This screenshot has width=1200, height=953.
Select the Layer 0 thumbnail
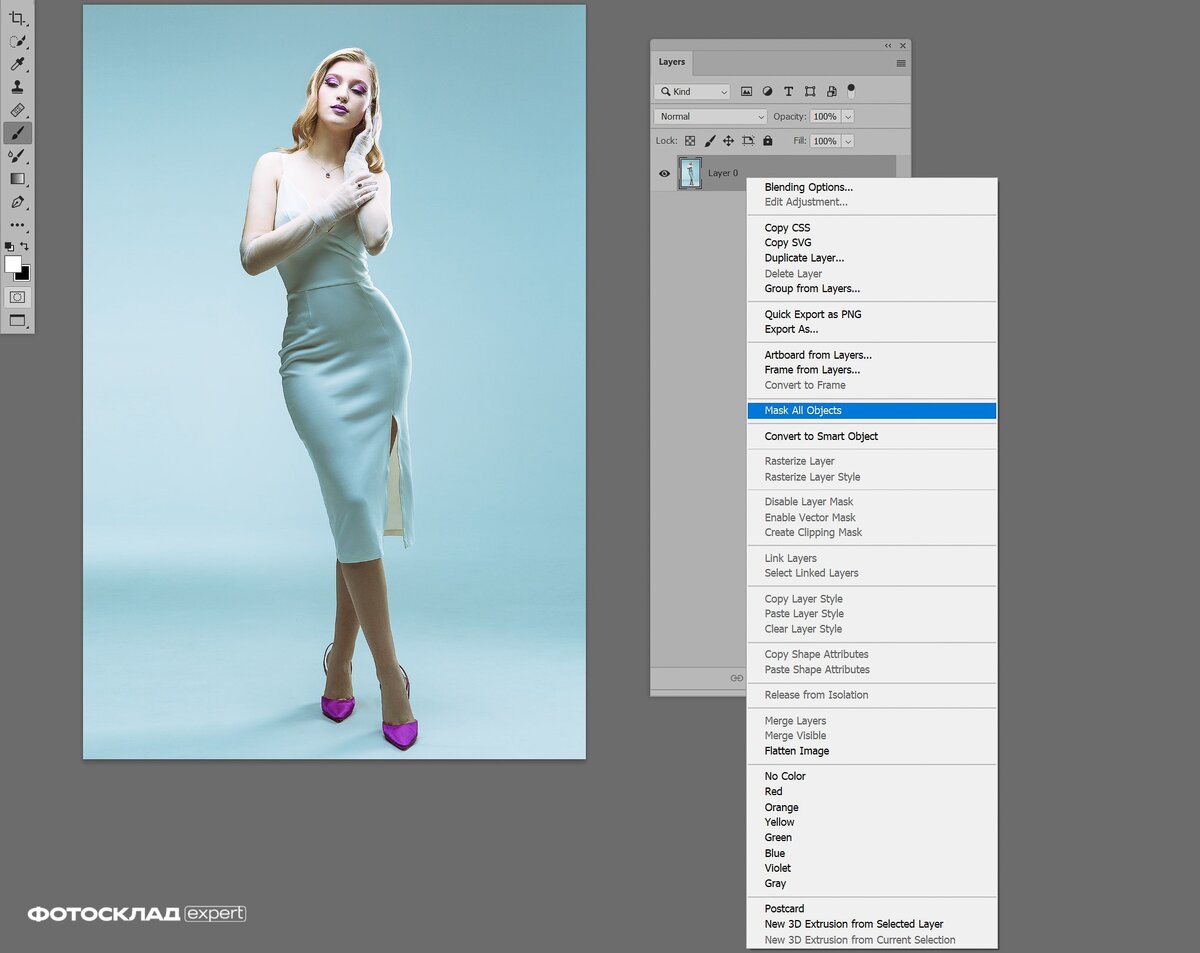tap(690, 173)
